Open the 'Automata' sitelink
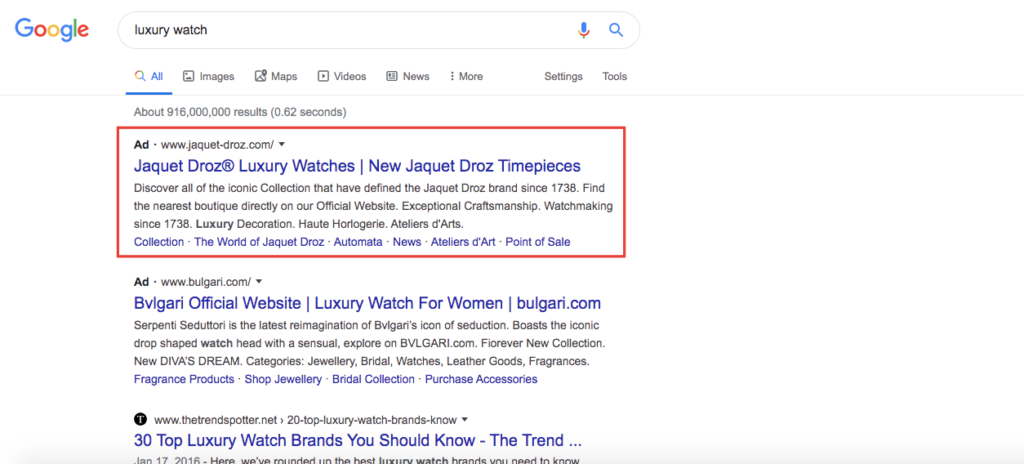The image size is (1024, 464). pyautogui.click(x=358, y=242)
